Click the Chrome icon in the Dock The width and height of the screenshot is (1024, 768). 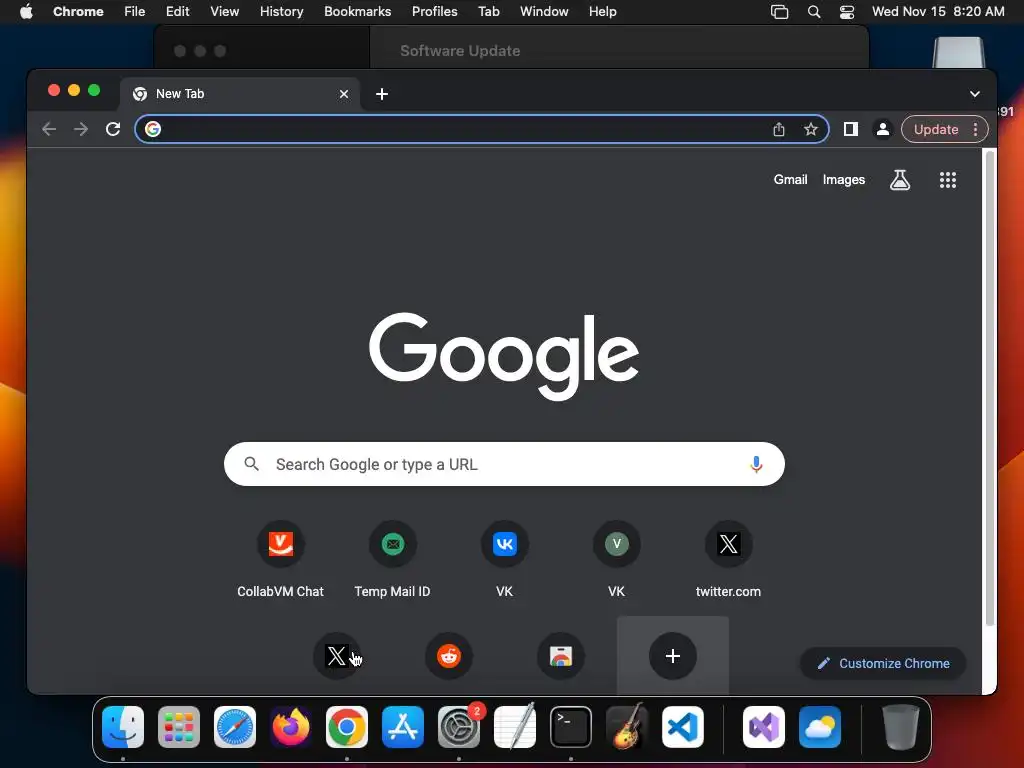click(347, 727)
